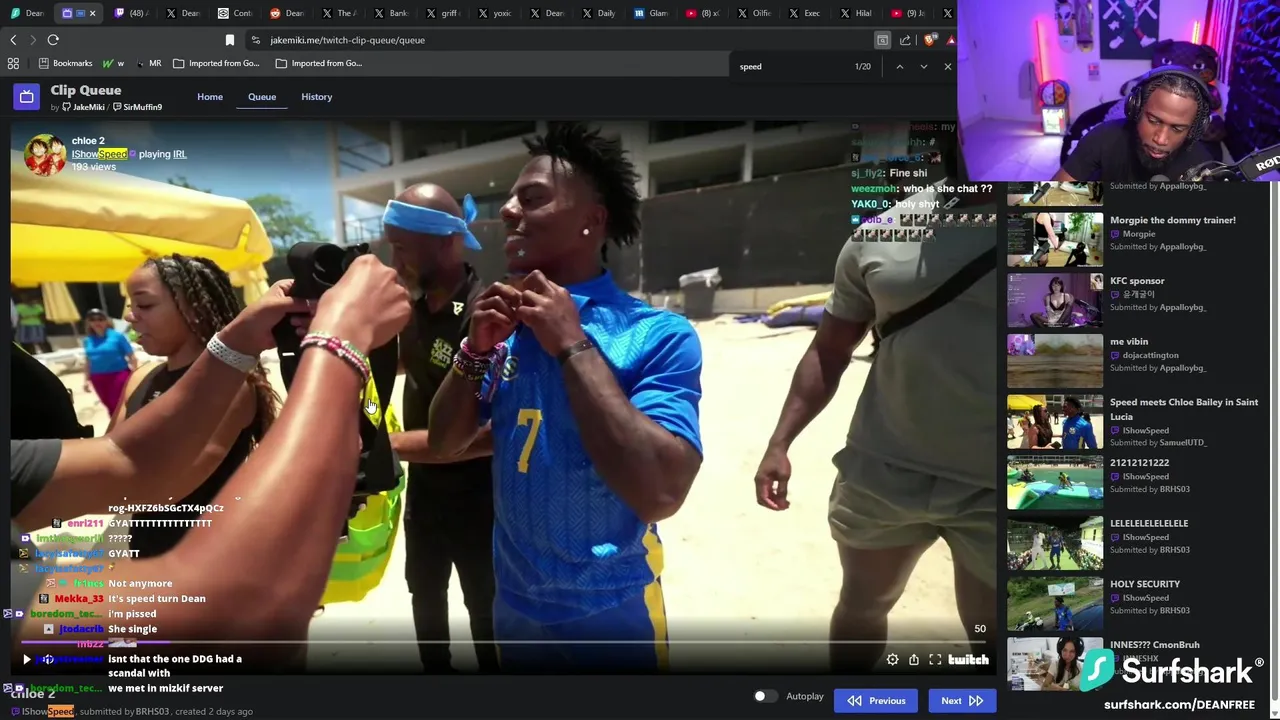
Task: Select the Queue tab
Action: point(262,97)
